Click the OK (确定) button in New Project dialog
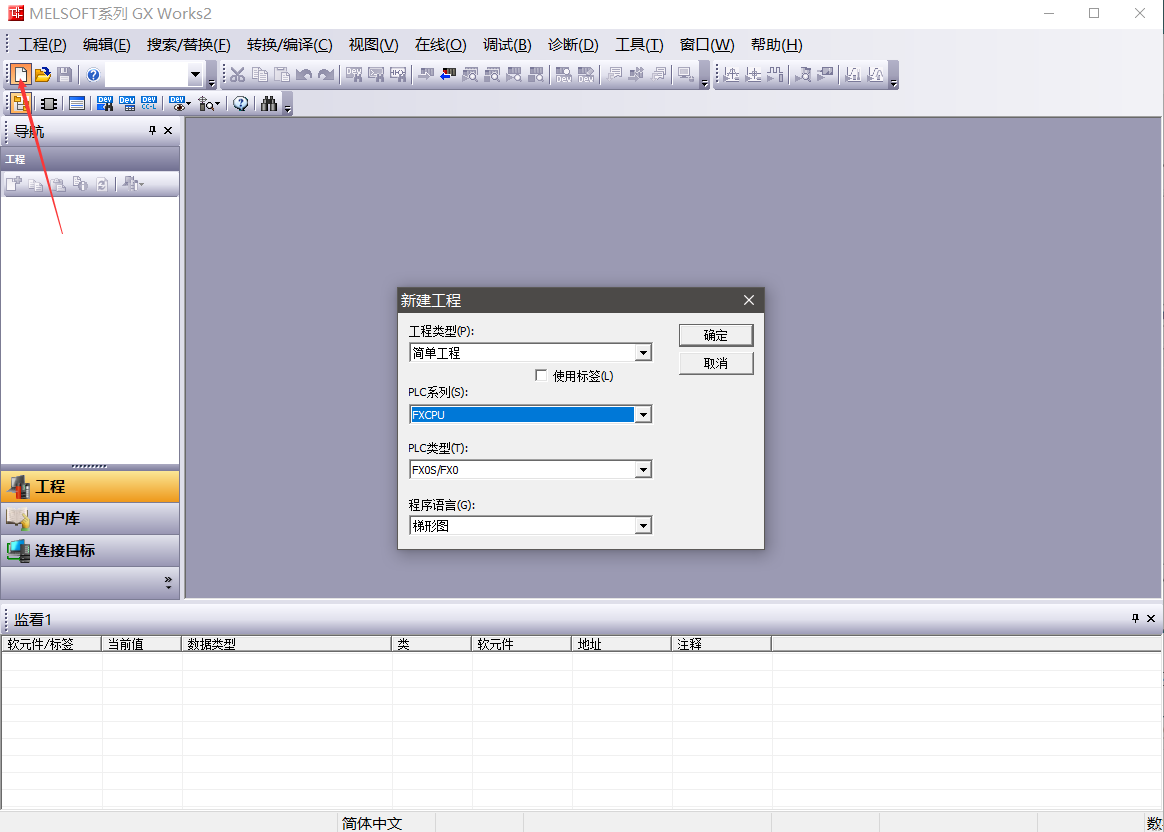The height and width of the screenshot is (832, 1164). click(716, 335)
